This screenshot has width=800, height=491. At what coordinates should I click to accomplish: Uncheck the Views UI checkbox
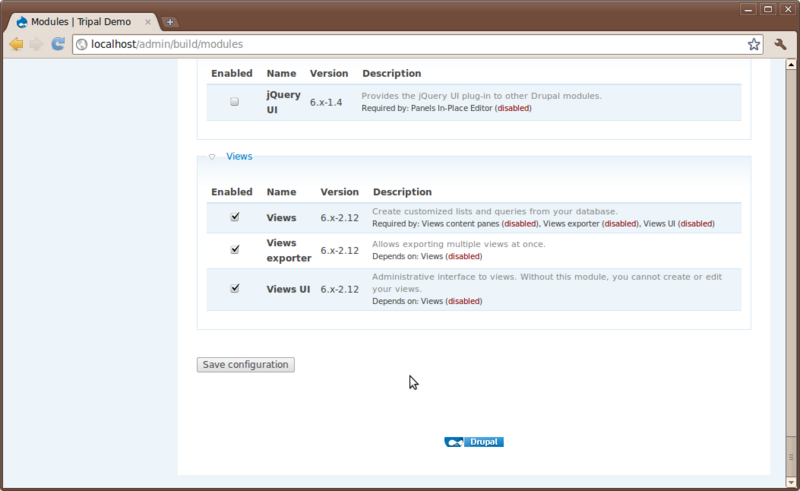pyautogui.click(x=235, y=288)
